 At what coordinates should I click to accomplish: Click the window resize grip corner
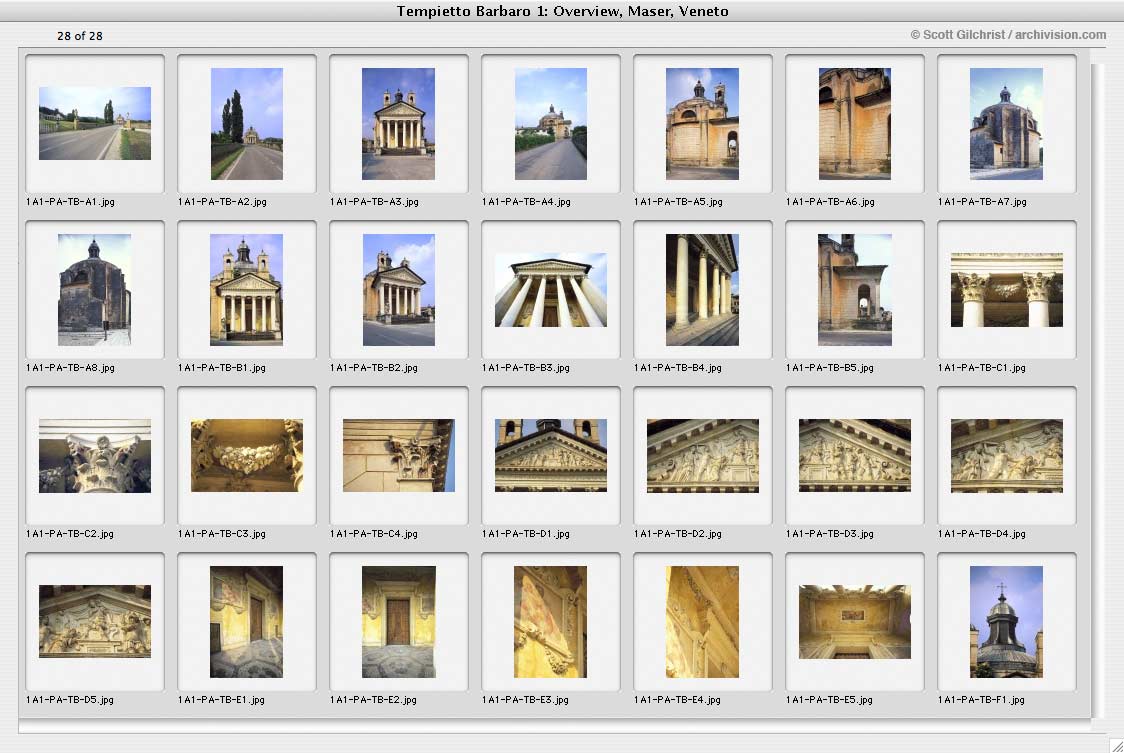point(1116,746)
